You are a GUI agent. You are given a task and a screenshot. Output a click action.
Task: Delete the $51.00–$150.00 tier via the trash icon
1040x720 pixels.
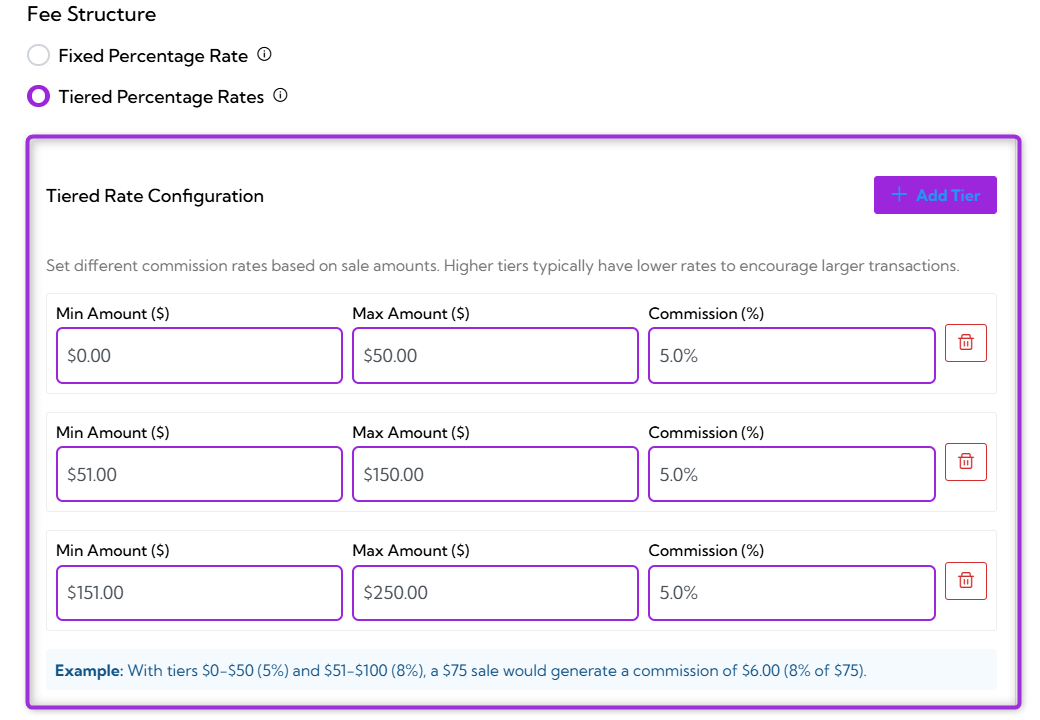(966, 461)
